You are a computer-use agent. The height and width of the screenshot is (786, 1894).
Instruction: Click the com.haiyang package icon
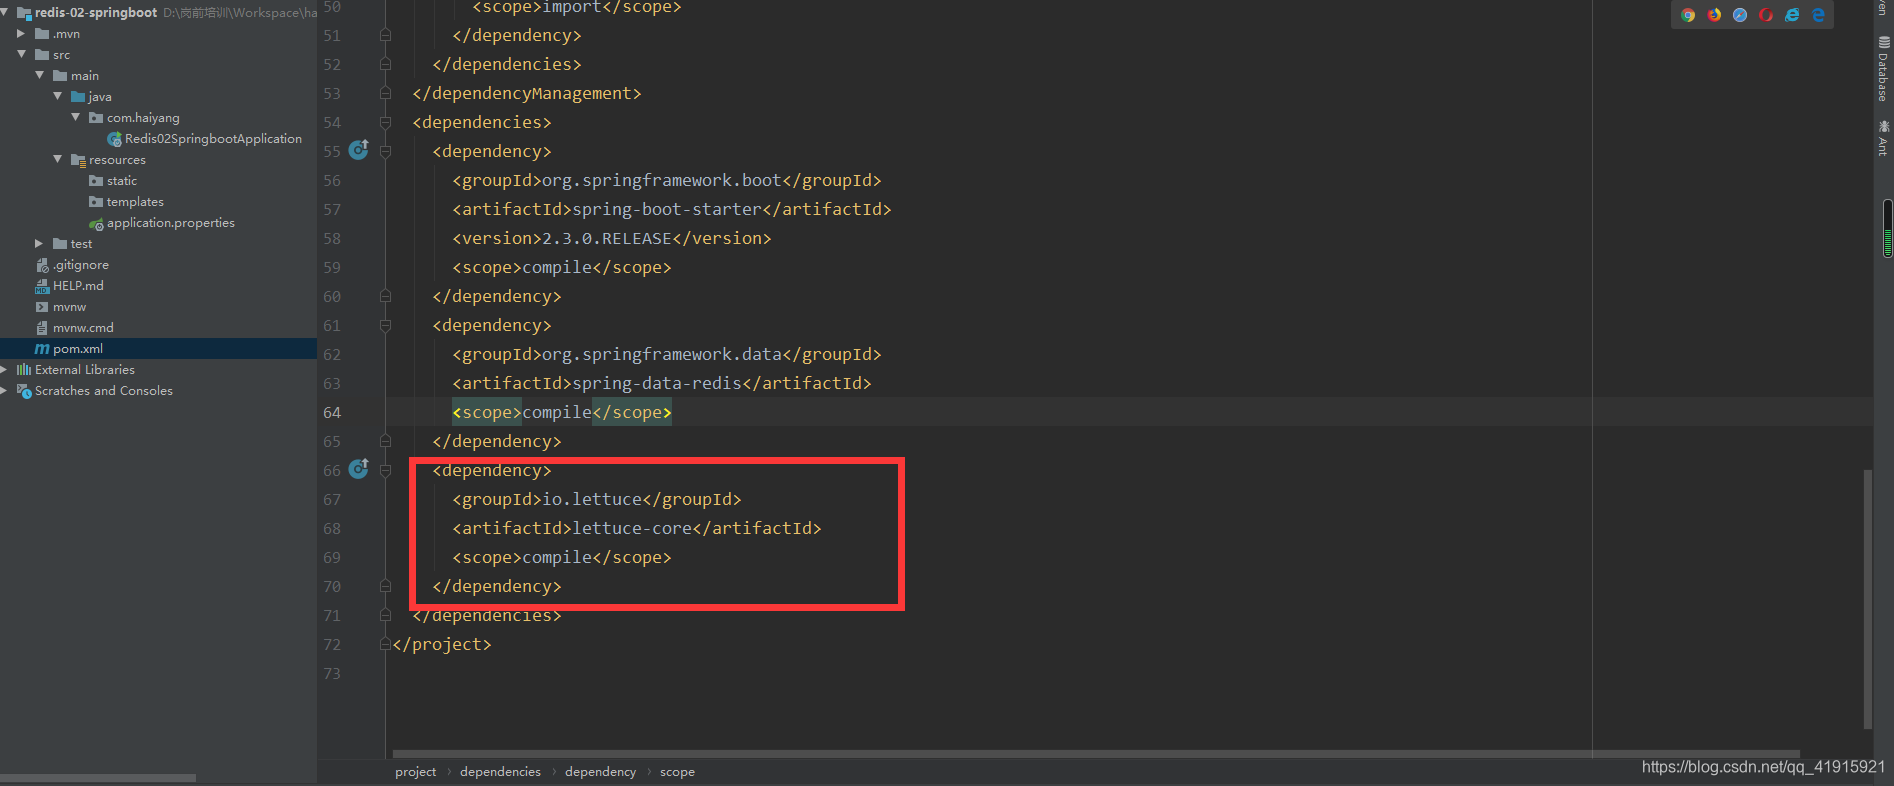[96, 118]
